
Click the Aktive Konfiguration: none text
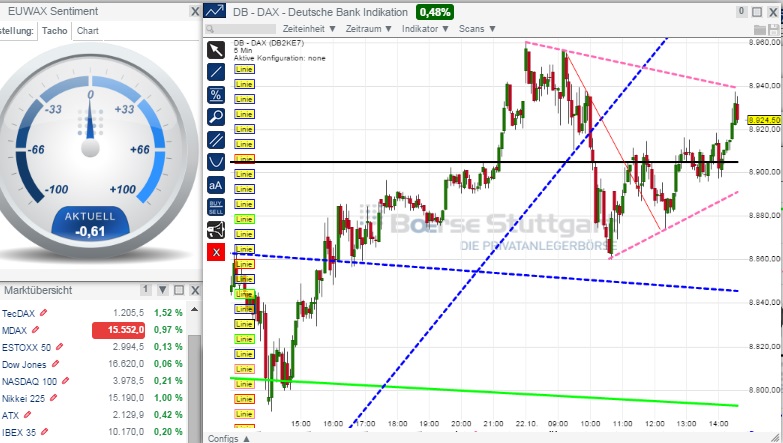coord(280,58)
